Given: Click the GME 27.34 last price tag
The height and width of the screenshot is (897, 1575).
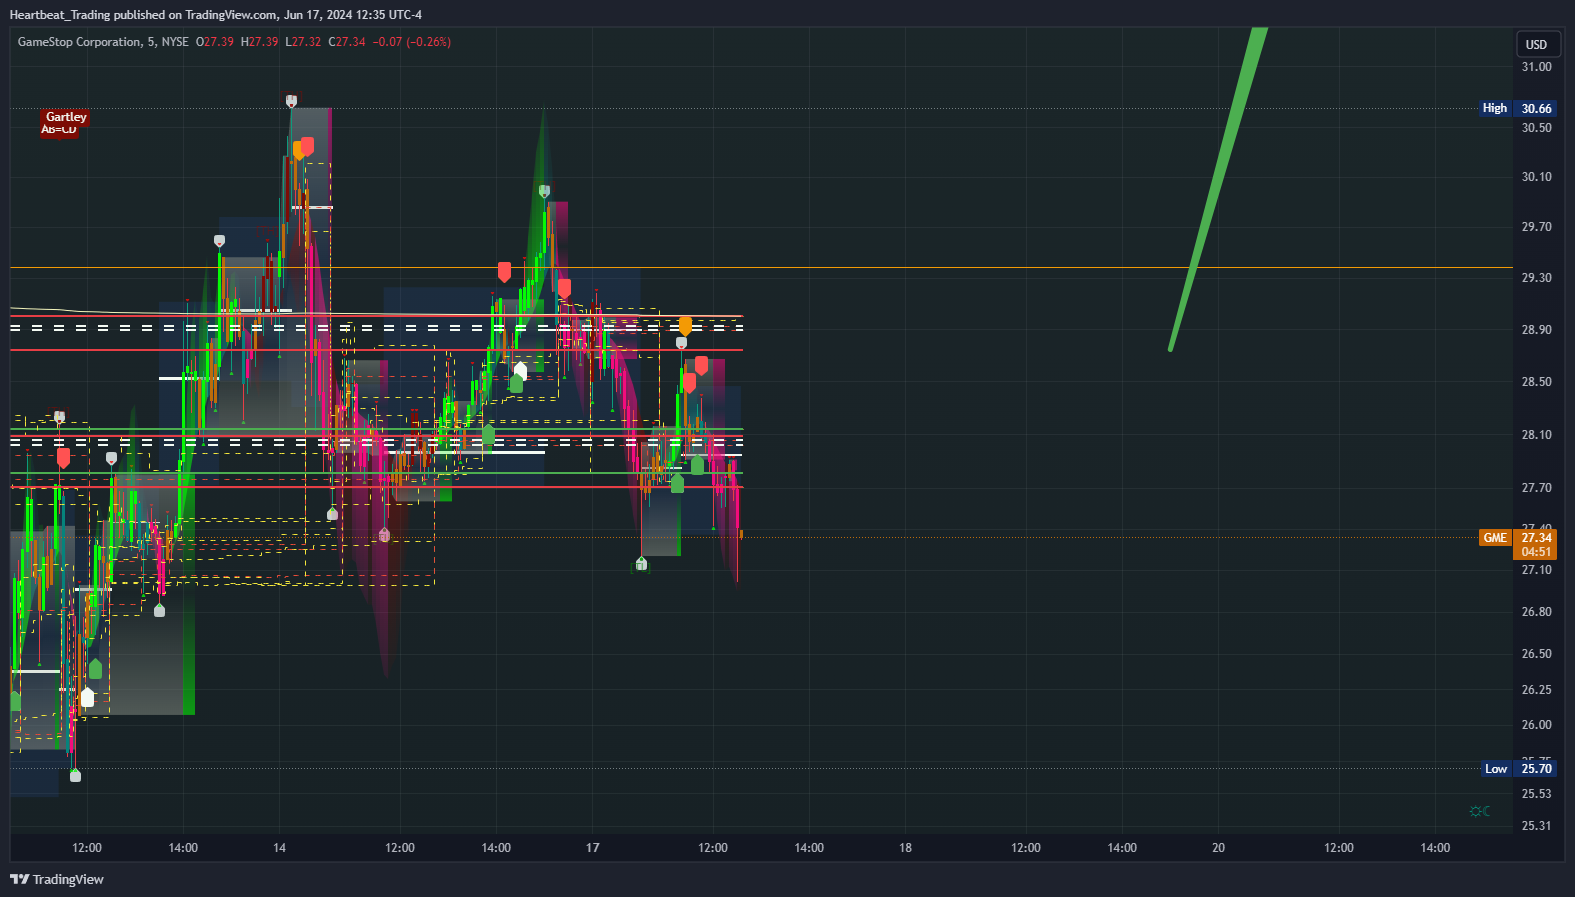Looking at the screenshot, I should [1517, 538].
